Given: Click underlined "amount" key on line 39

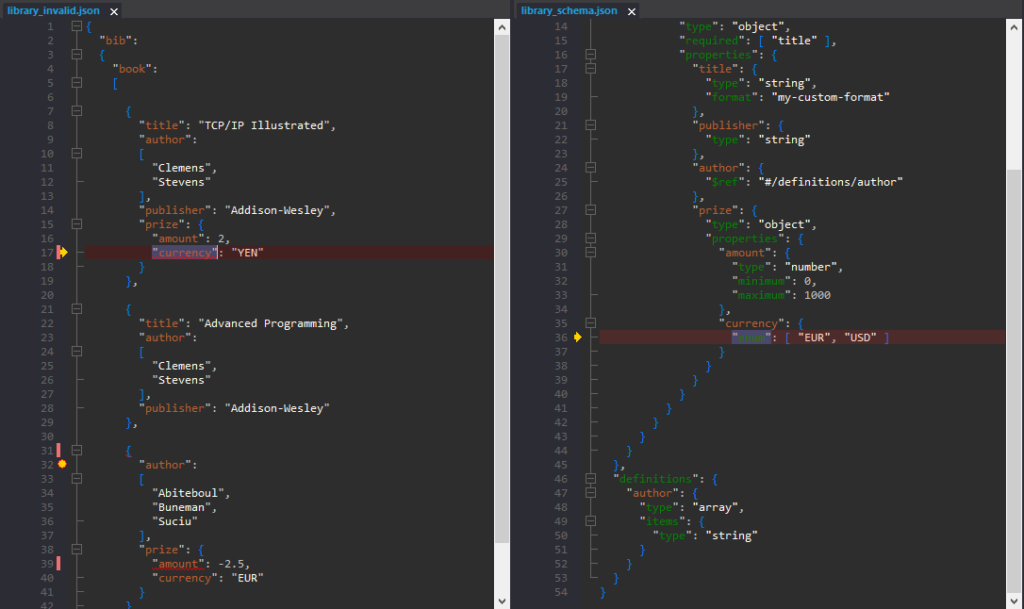Looking at the screenshot, I should click(x=178, y=564).
